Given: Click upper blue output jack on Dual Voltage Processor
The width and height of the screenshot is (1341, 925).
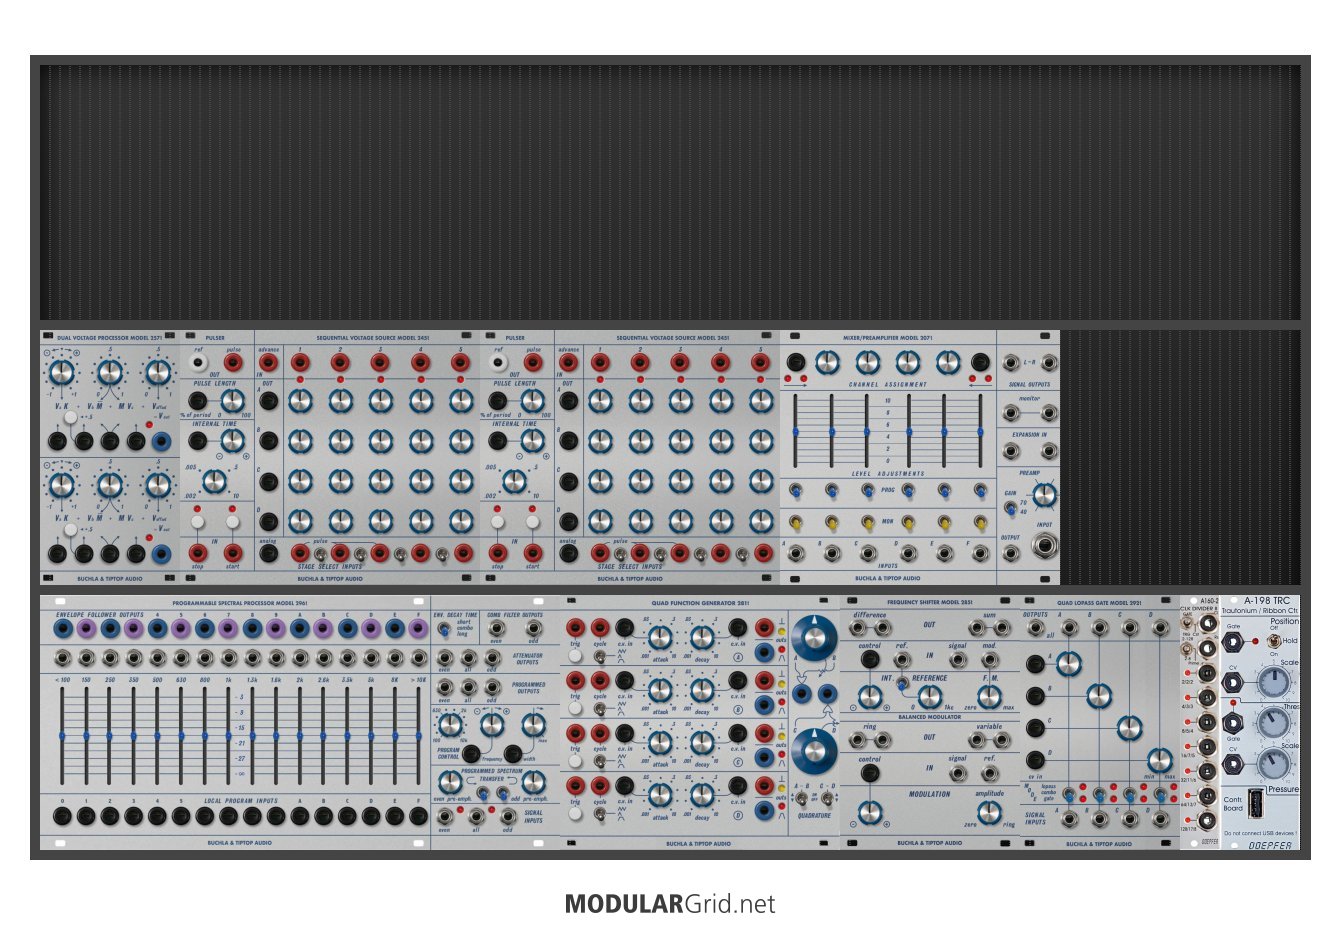Looking at the screenshot, I should (x=160, y=440).
